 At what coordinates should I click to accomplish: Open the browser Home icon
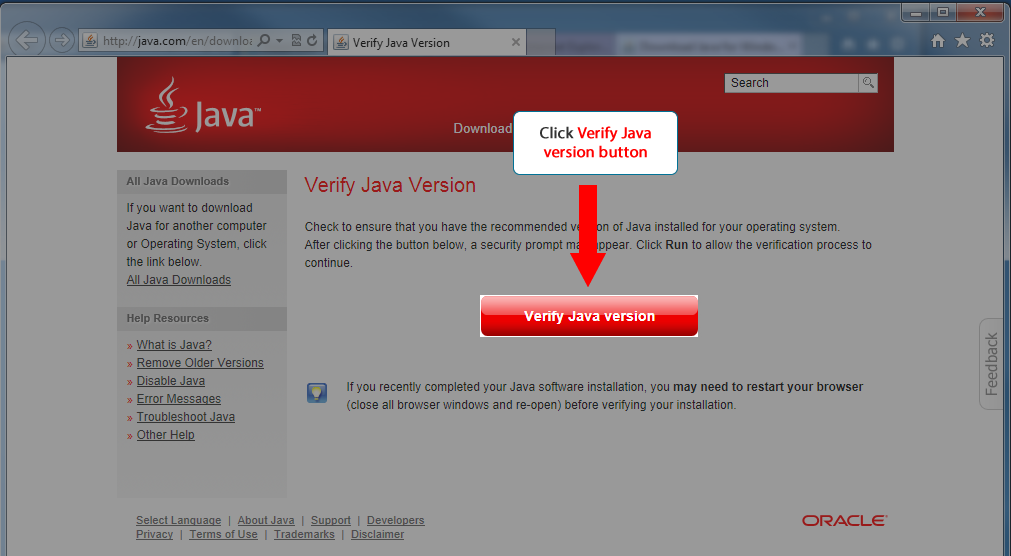937,41
